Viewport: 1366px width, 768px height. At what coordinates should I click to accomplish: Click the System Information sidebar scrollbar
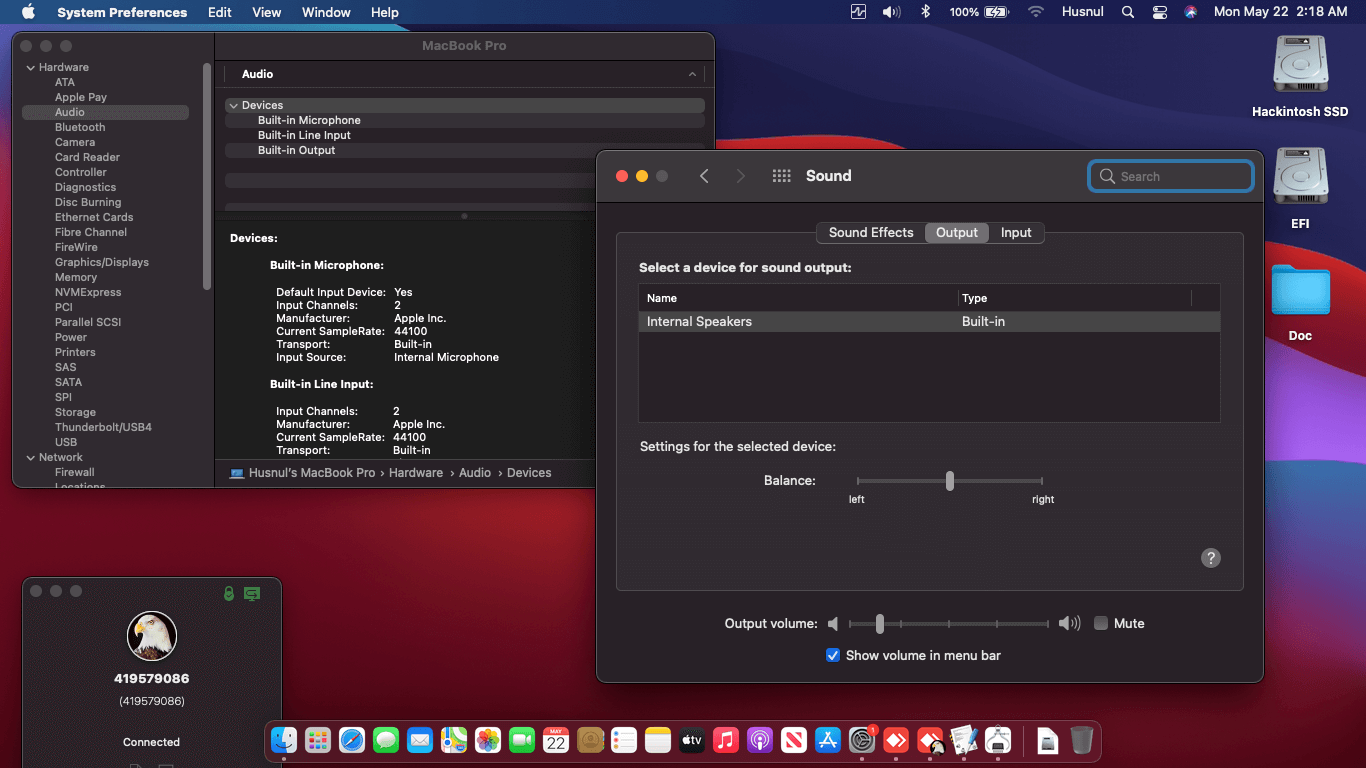pos(207,175)
